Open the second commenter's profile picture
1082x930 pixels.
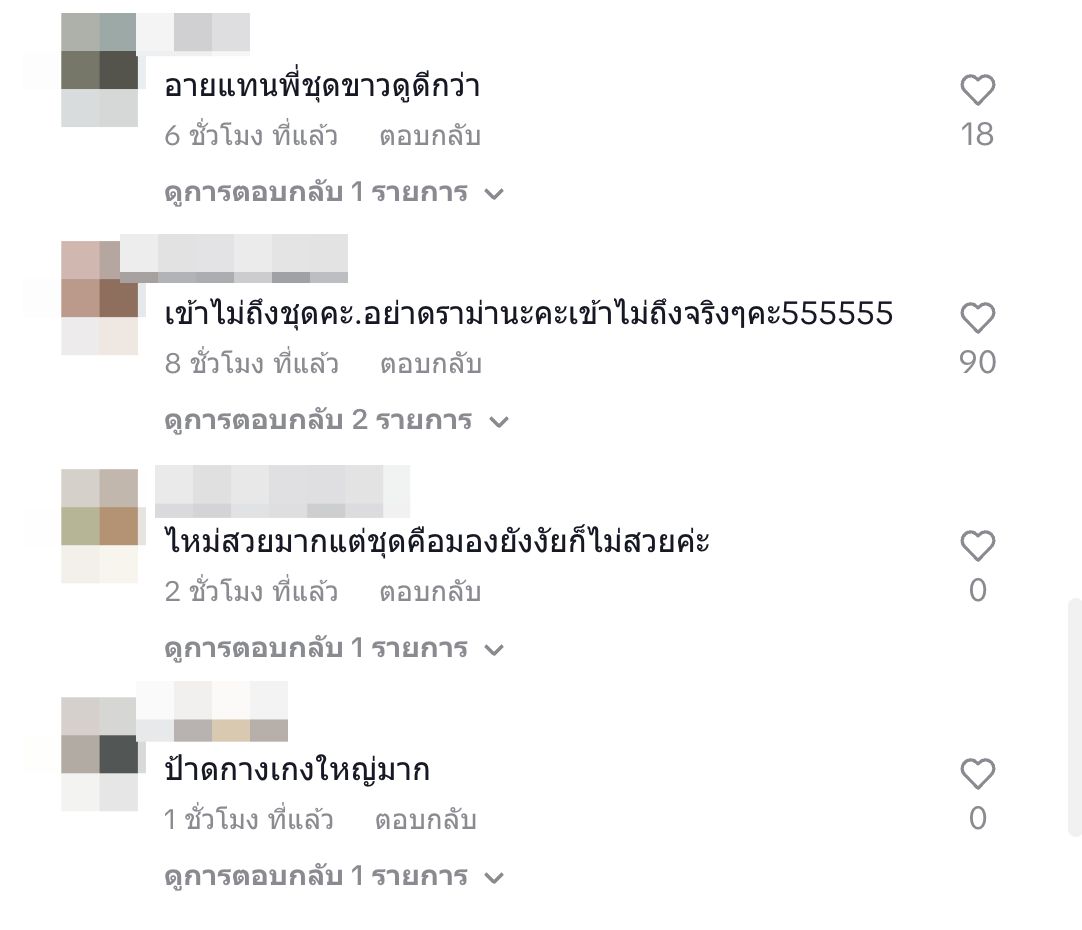(99, 297)
